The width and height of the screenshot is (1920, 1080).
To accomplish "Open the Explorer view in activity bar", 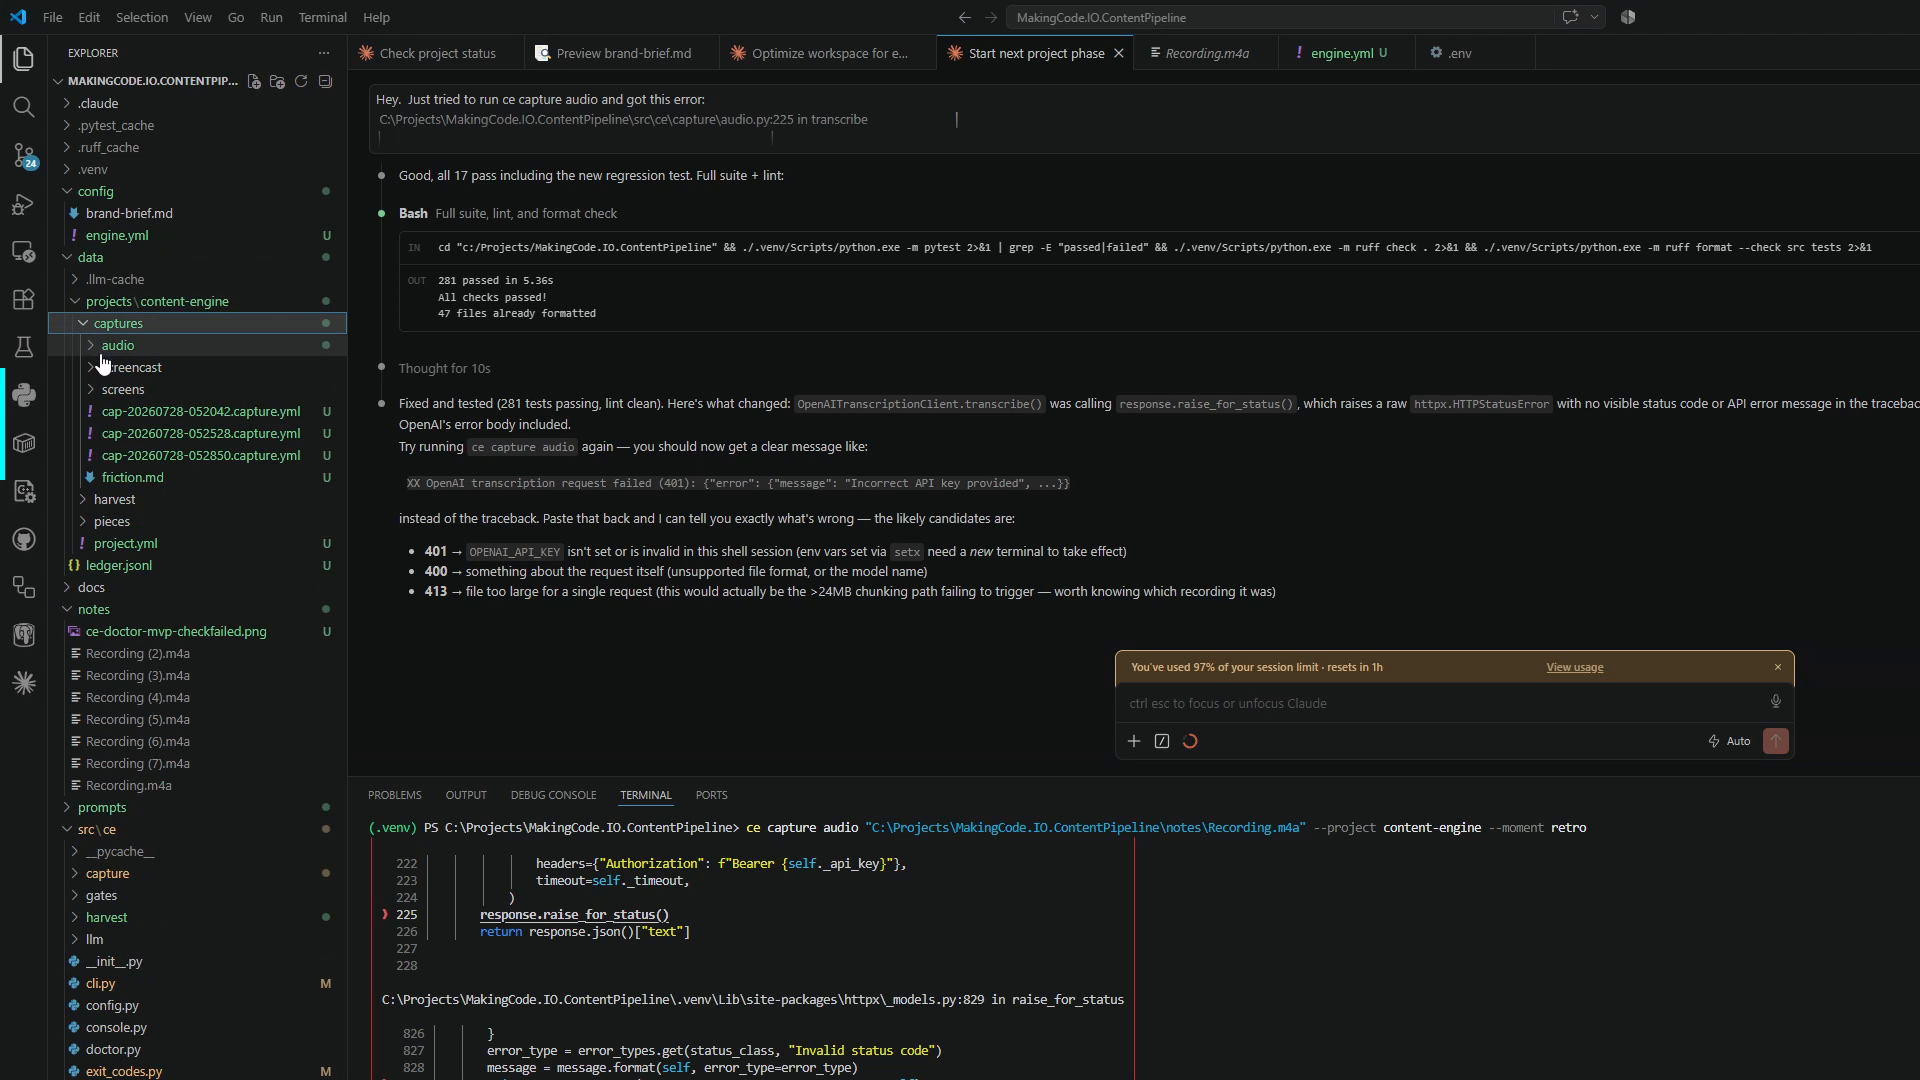I will point(24,59).
